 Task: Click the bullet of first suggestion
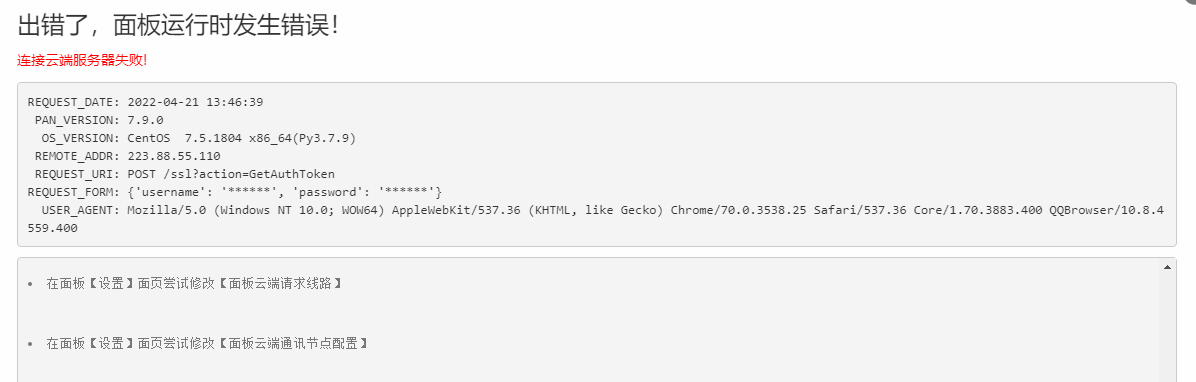29,284
